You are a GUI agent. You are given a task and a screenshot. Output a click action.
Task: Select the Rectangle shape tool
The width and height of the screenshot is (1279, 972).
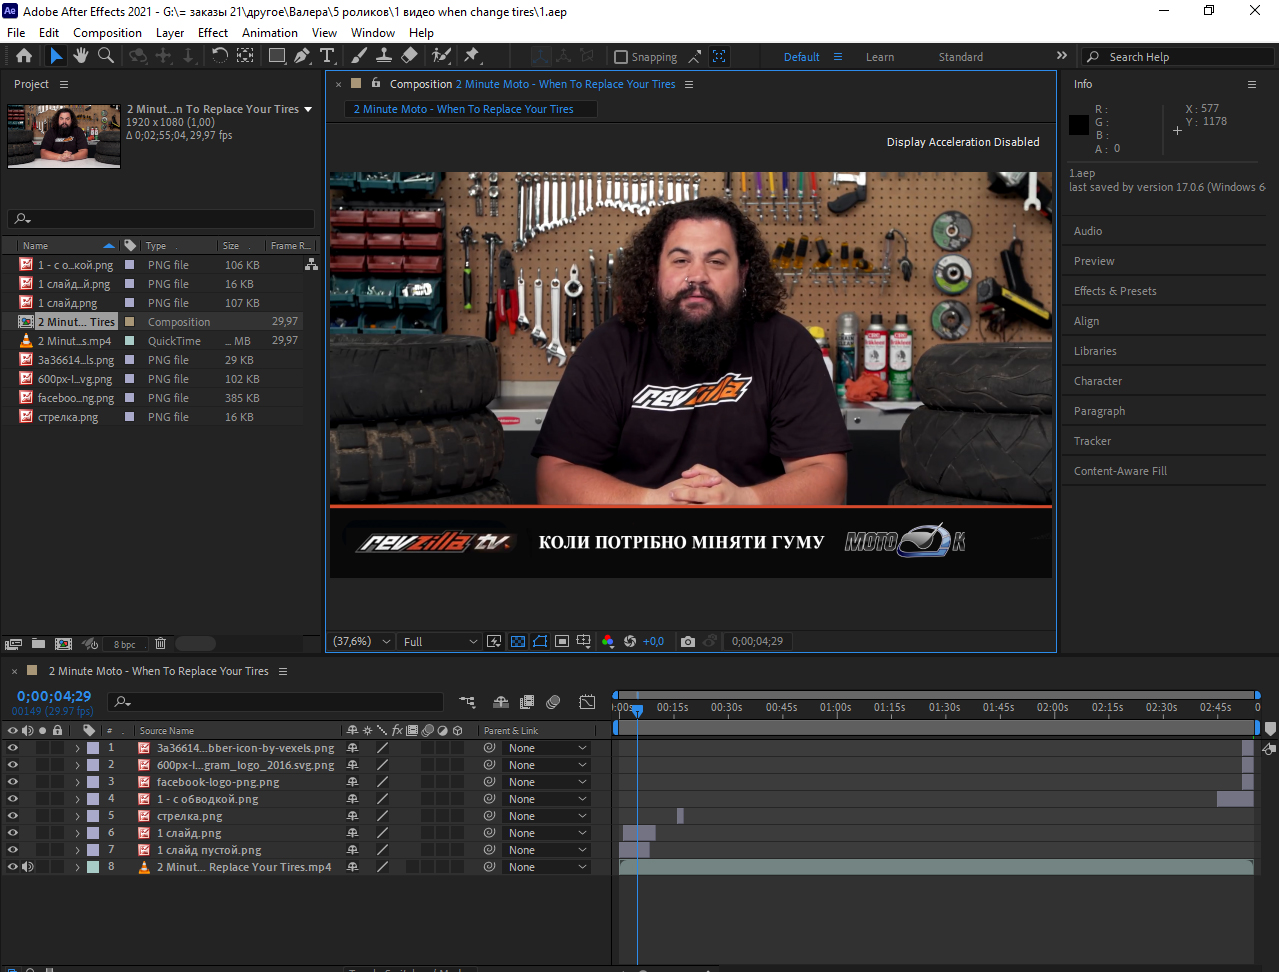(277, 56)
